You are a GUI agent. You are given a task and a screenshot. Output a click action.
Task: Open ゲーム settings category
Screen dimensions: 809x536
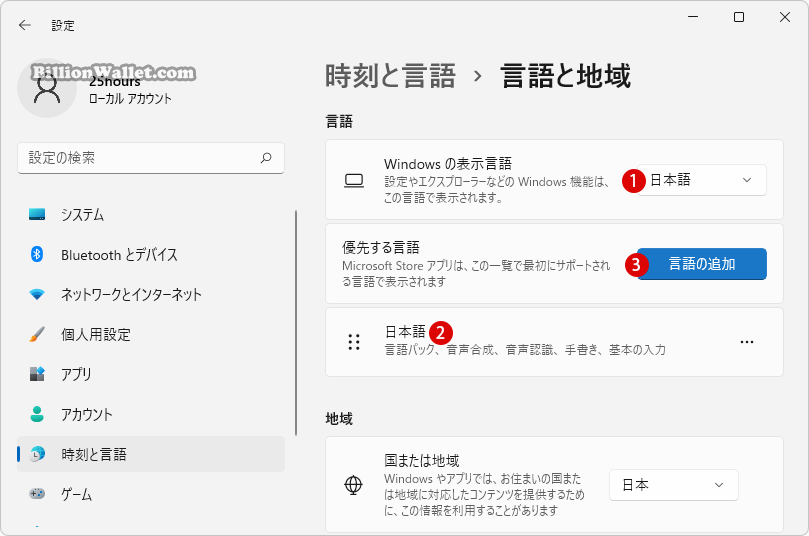pyautogui.click(x=151, y=494)
